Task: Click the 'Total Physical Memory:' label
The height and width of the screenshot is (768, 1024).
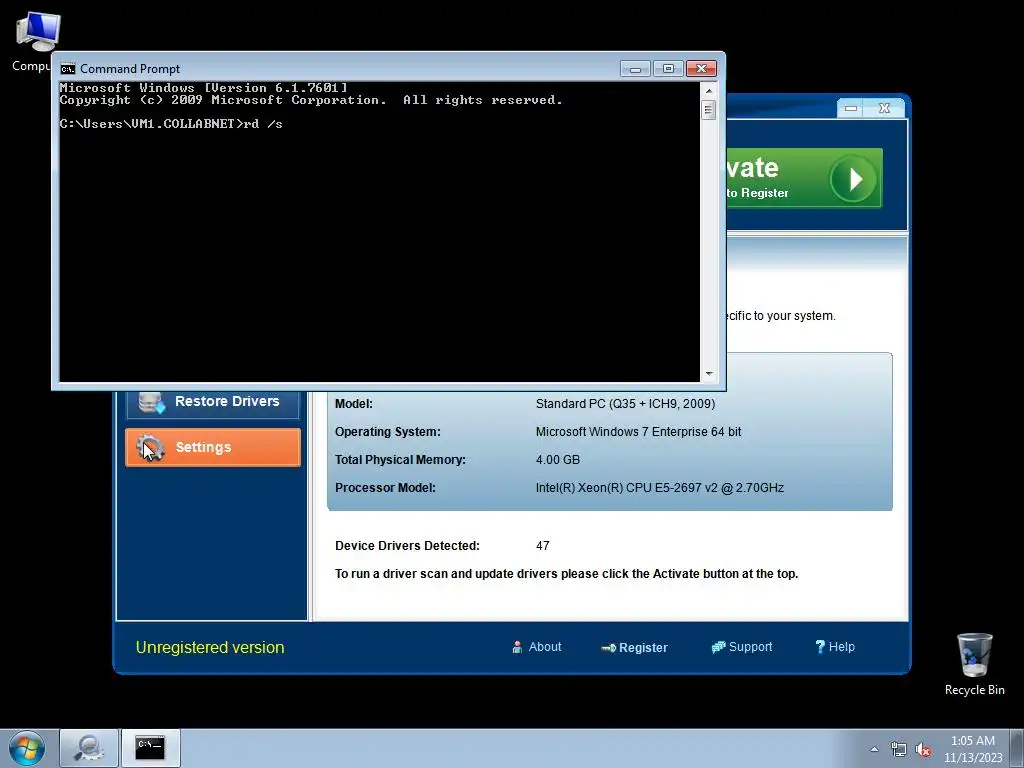Action: click(400, 460)
